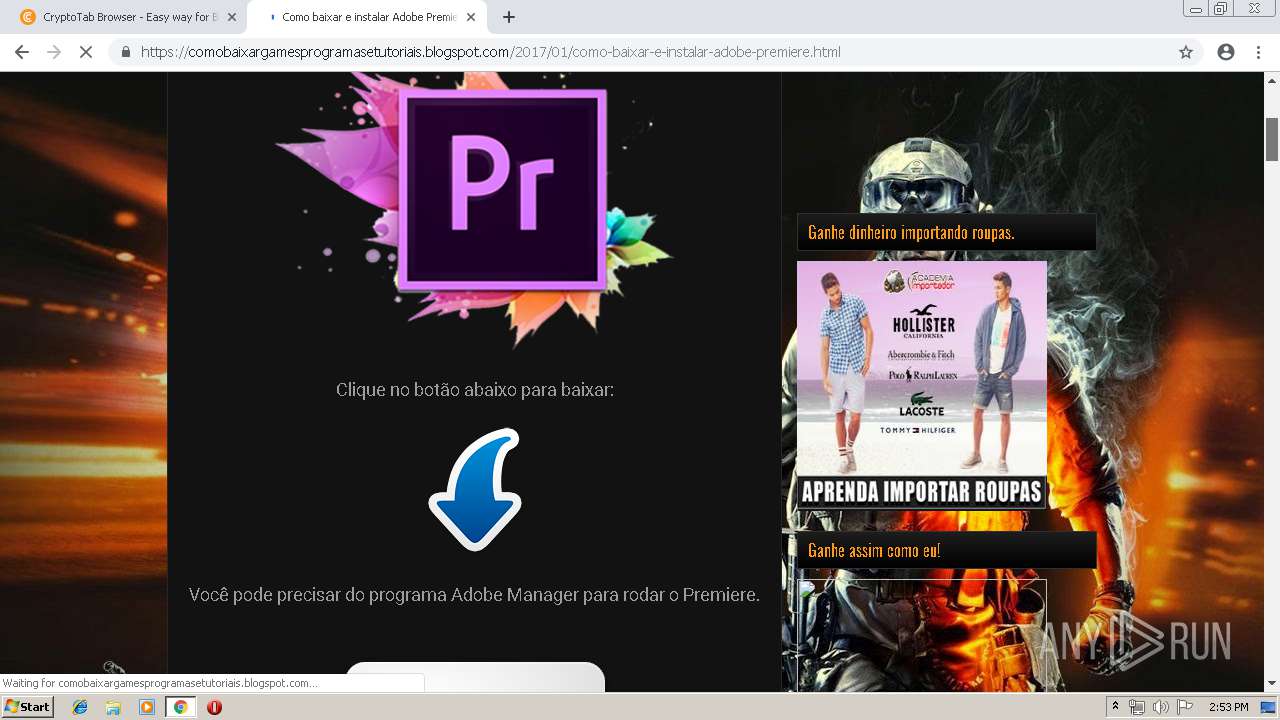This screenshot has height=720, width=1280.
Task: Launch Internet Explorer from the taskbar
Action: click(x=80, y=707)
